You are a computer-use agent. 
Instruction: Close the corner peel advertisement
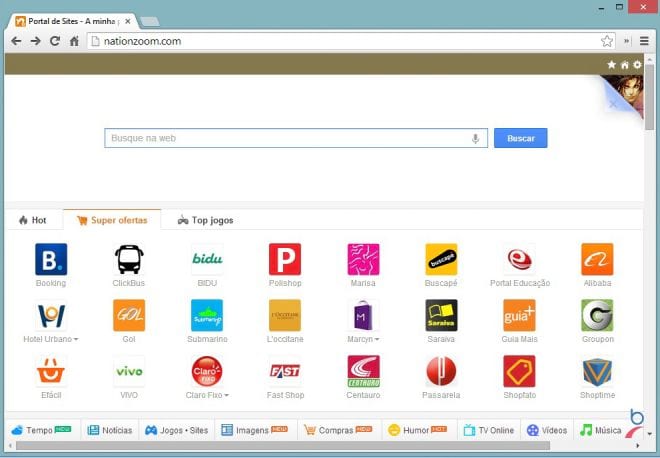[613, 104]
